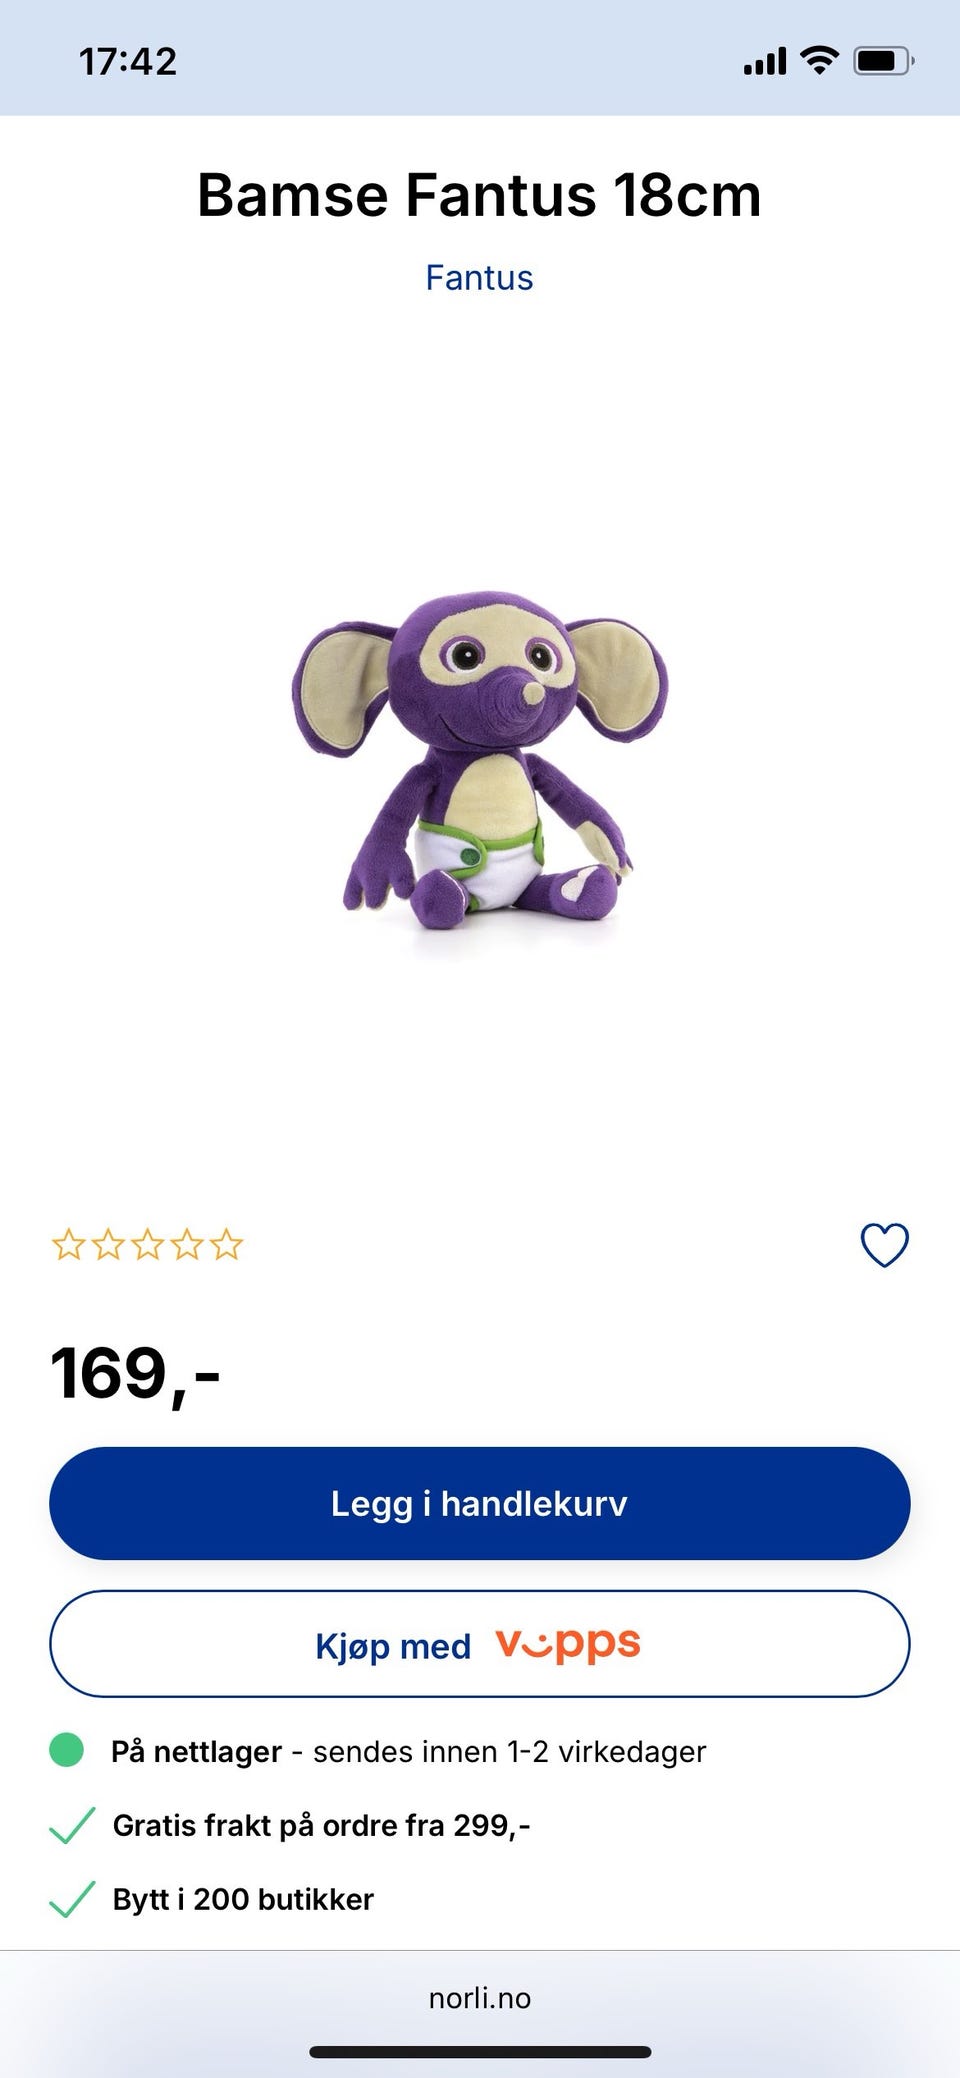The image size is (960, 2078).
Task: Tap the battery status icon
Action: tap(884, 61)
